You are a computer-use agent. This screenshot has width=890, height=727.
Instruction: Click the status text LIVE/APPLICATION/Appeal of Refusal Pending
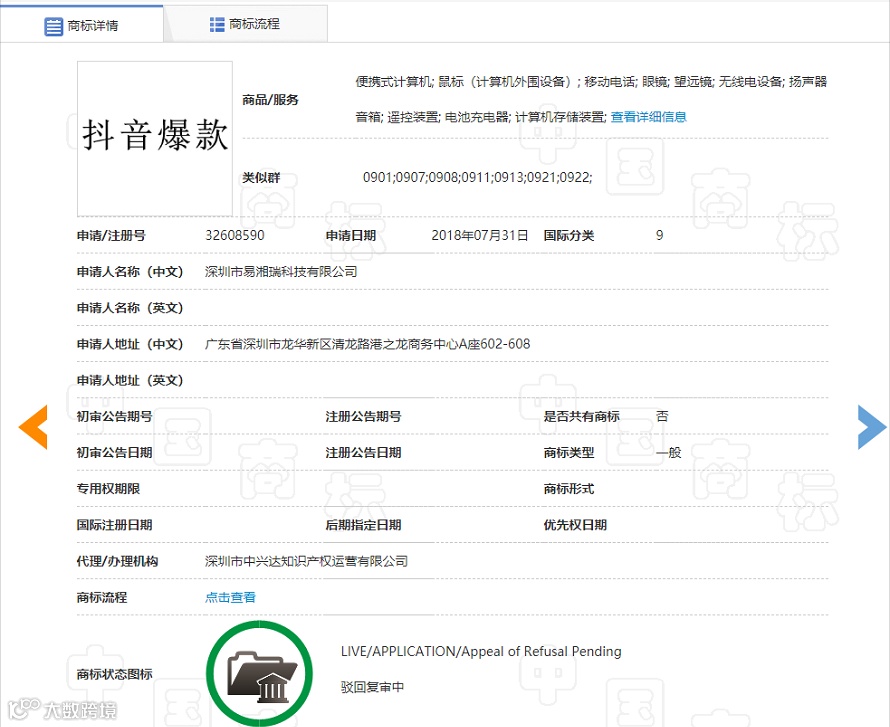[481, 651]
